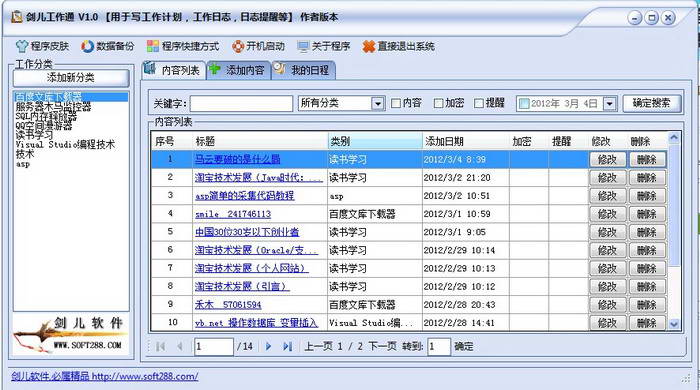Click 确定搜索 search button

(x=652, y=103)
